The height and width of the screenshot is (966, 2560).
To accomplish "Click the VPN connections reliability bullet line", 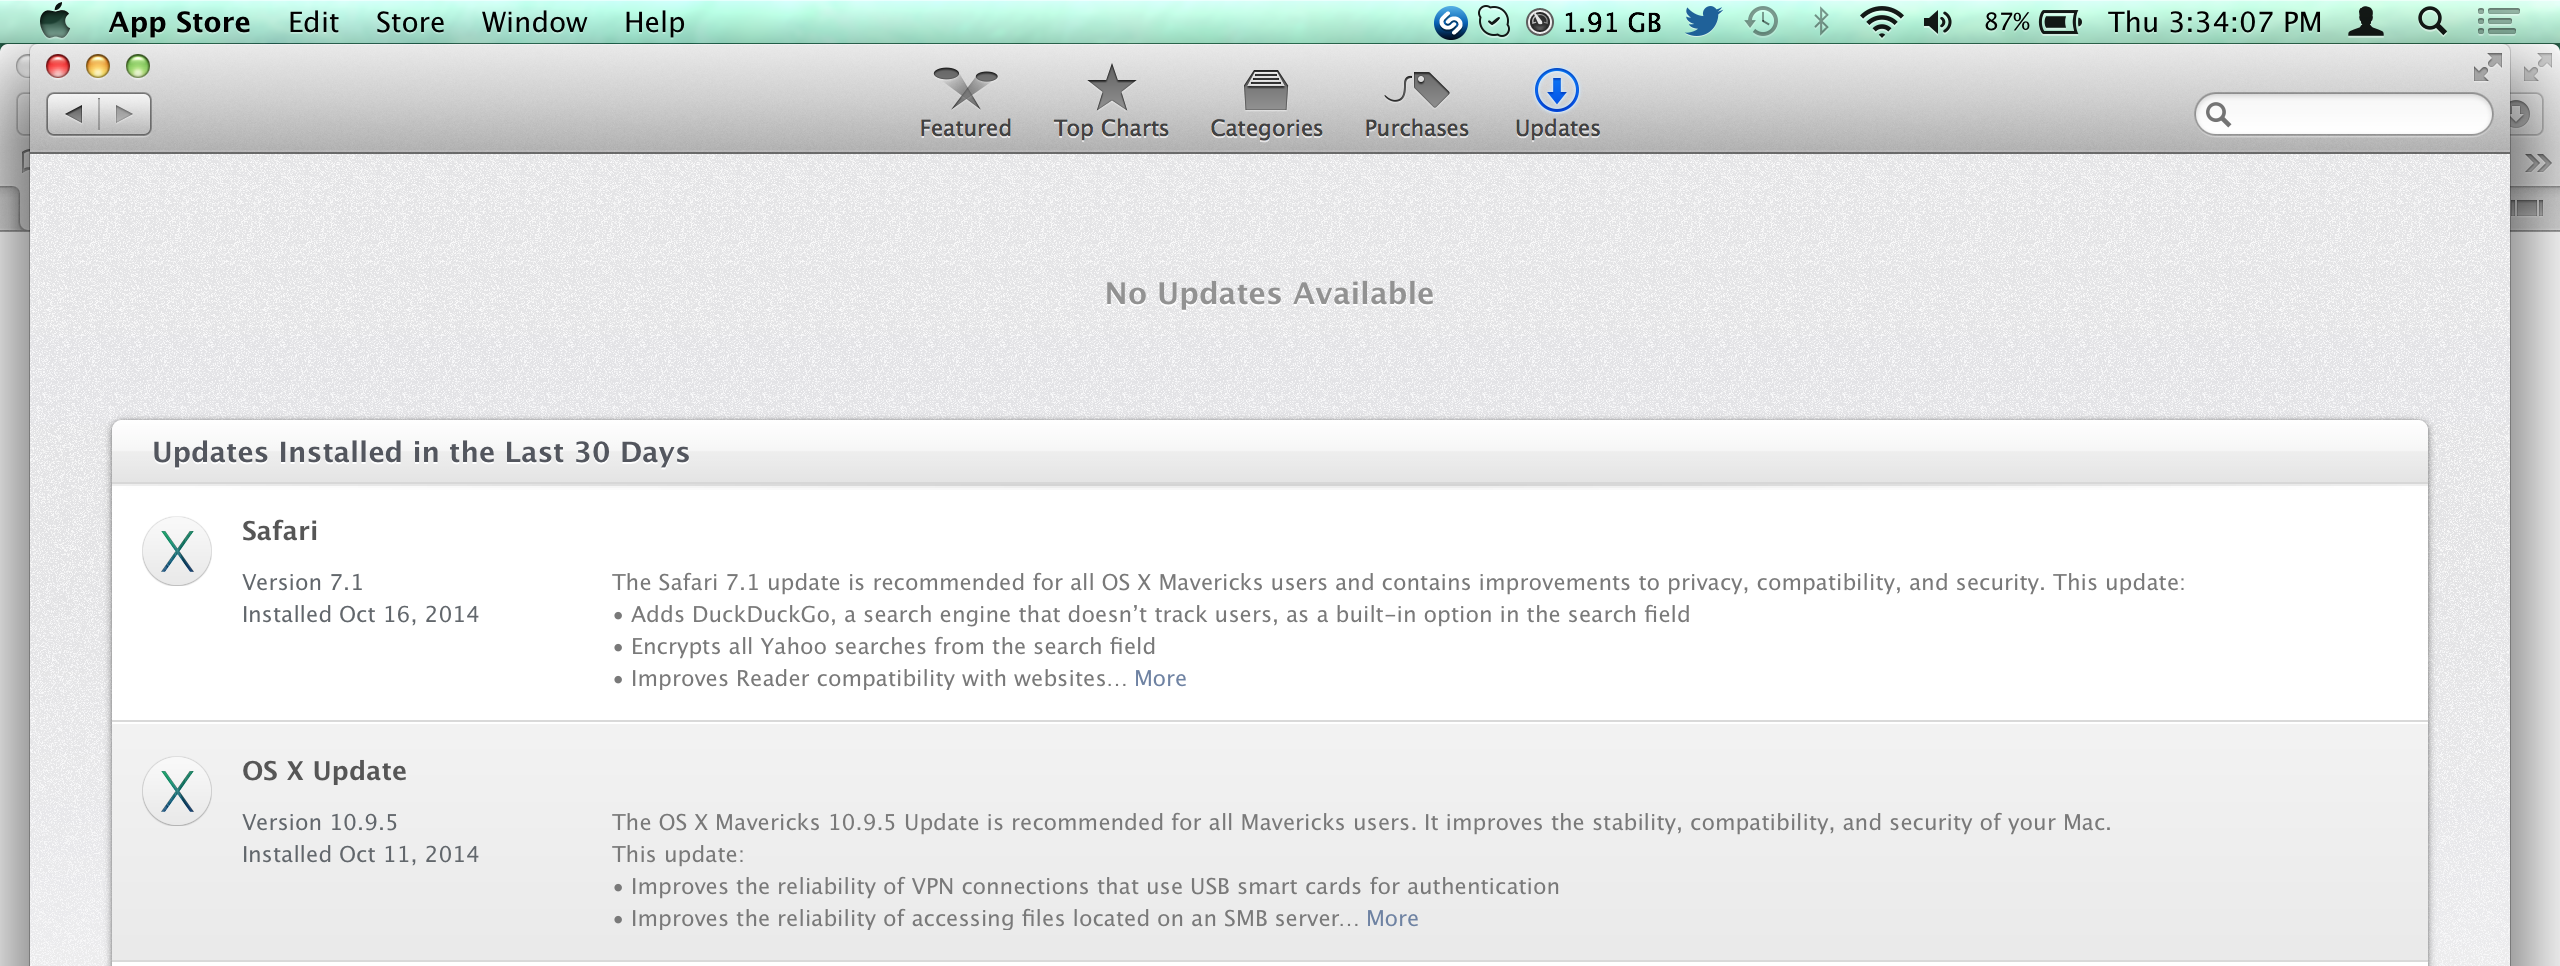I will tap(1086, 886).
